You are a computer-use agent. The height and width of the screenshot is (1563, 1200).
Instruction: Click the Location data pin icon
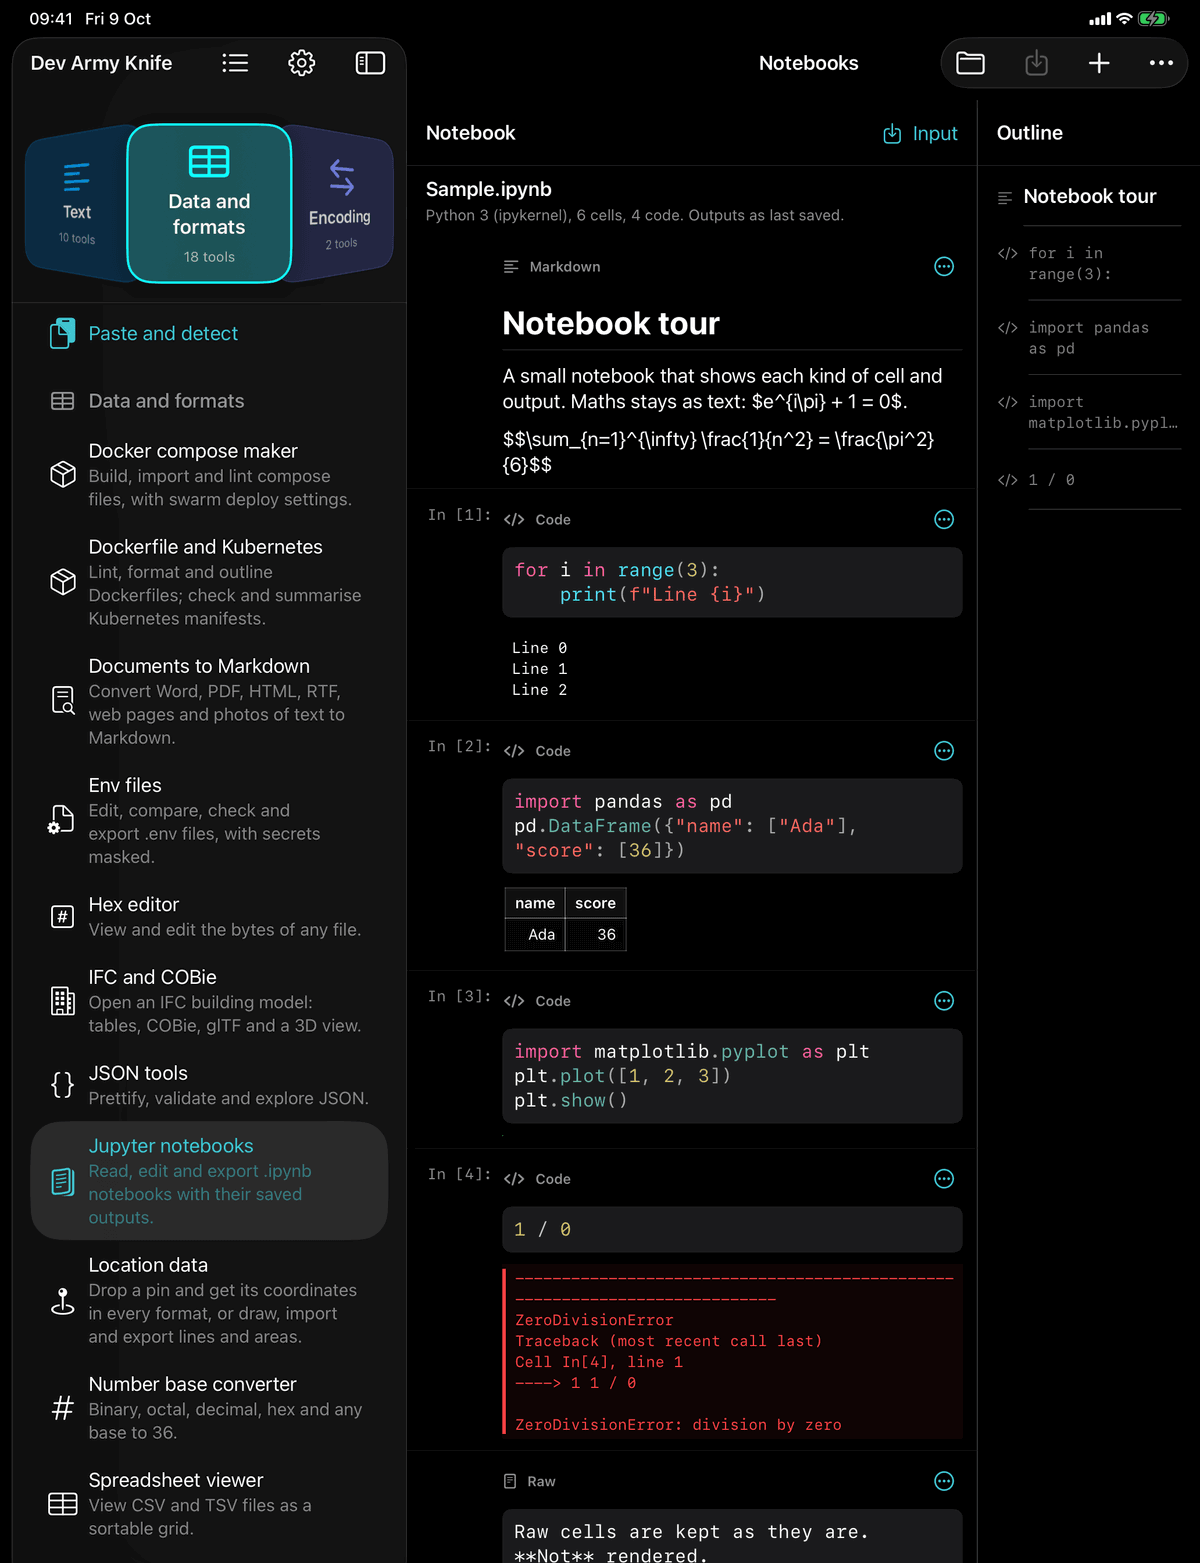63,1301
